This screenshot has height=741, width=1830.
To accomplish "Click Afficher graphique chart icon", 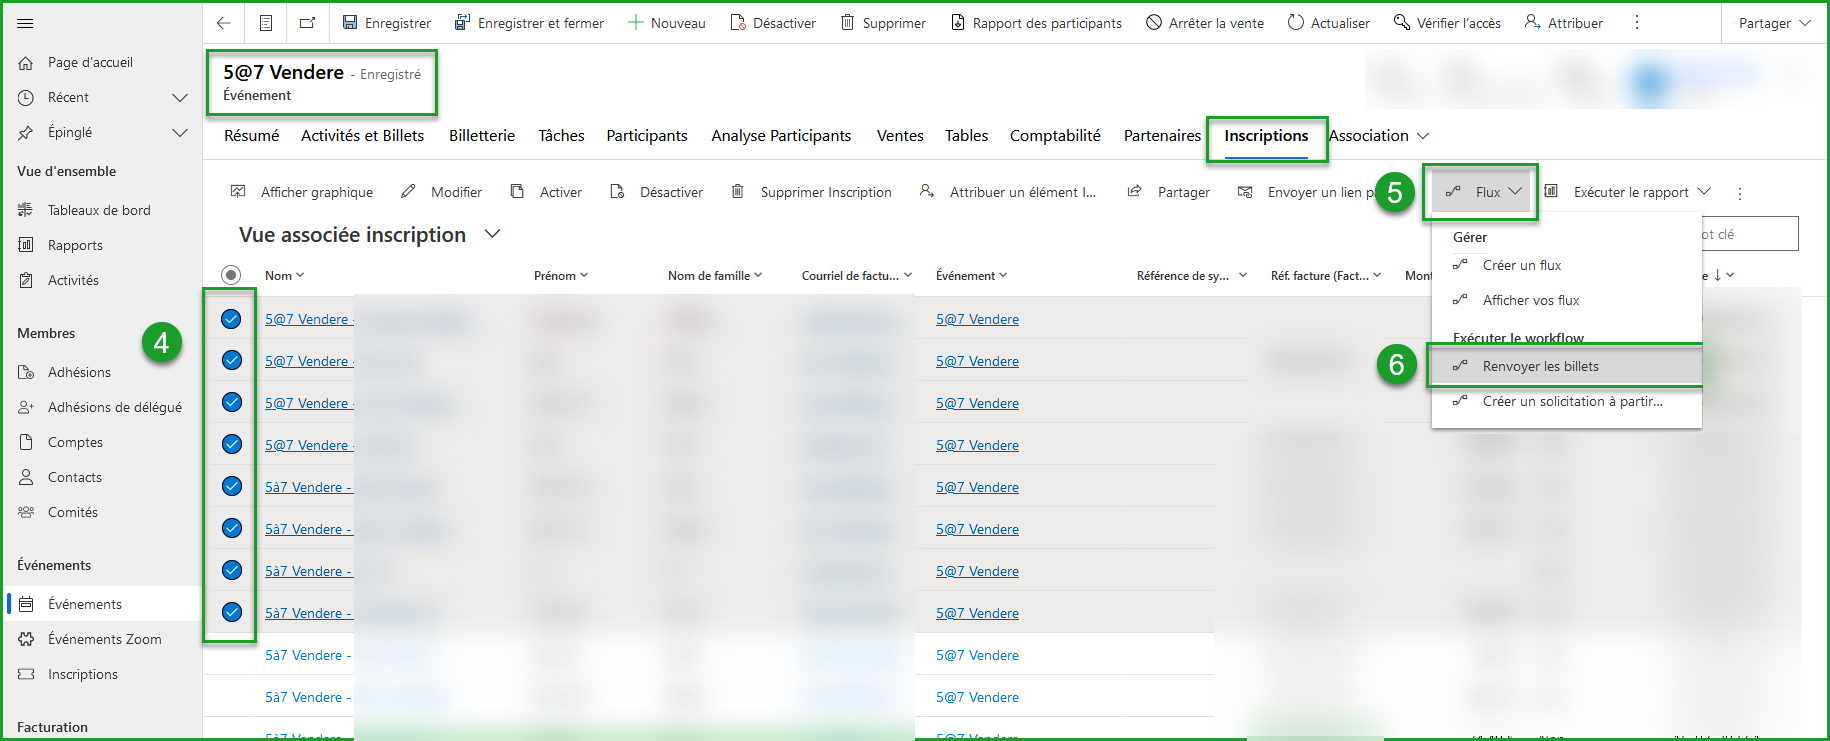I will click(238, 192).
